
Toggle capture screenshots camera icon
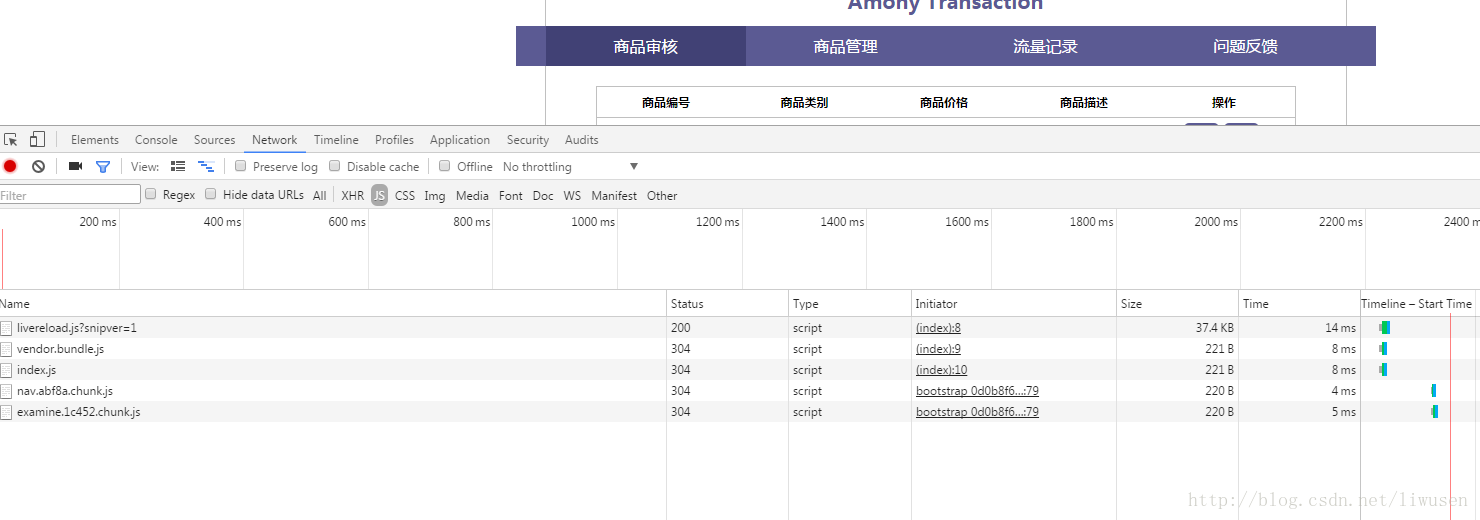pyautogui.click(x=75, y=166)
